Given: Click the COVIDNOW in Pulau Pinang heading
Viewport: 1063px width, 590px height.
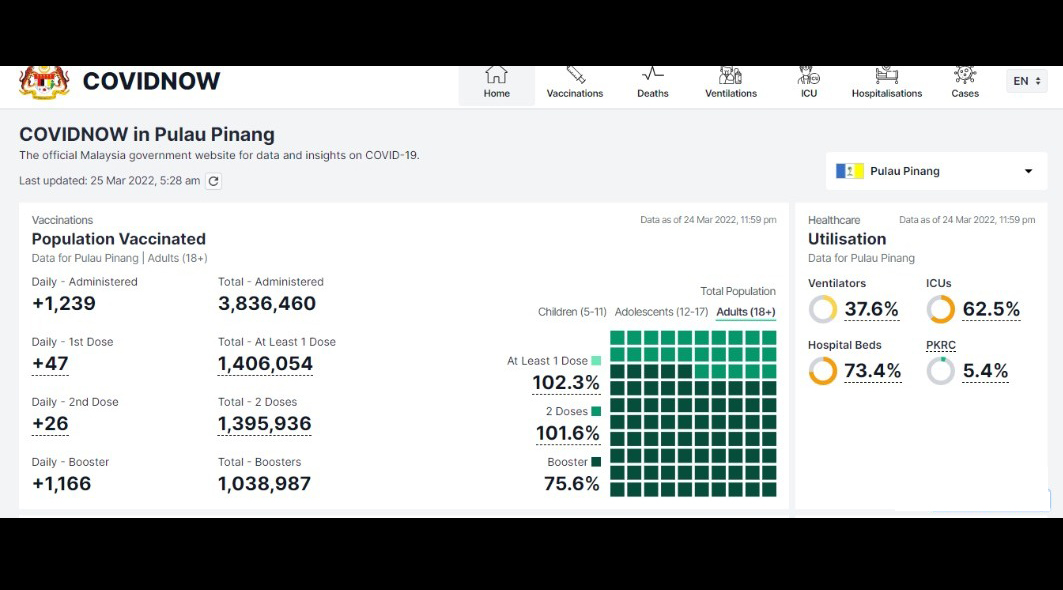Looking at the screenshot, I should coord(147,134).
